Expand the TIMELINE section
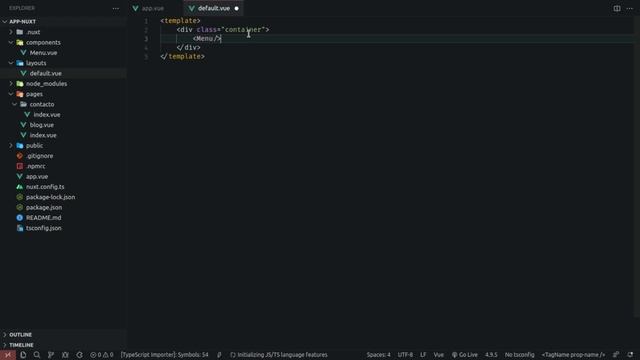Screen dimensions: 640x360 21,345
